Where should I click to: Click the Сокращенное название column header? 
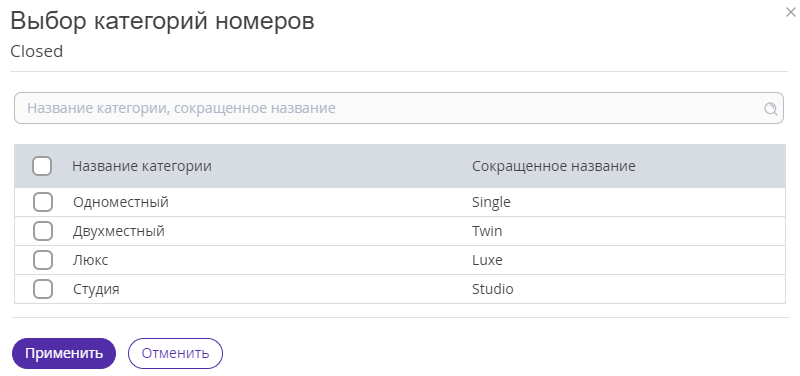click(x=554, y=166)
